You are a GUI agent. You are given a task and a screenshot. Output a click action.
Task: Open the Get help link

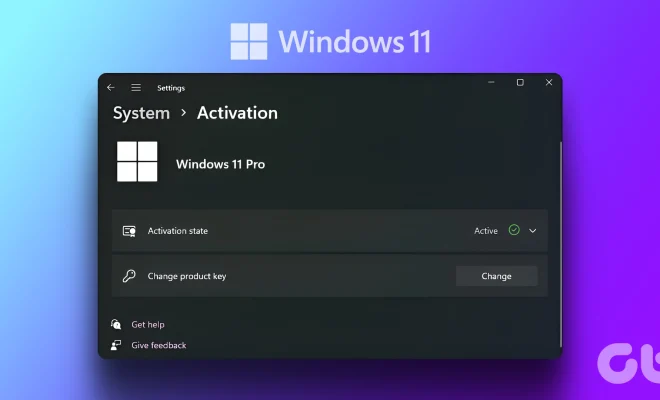point(148,325)
